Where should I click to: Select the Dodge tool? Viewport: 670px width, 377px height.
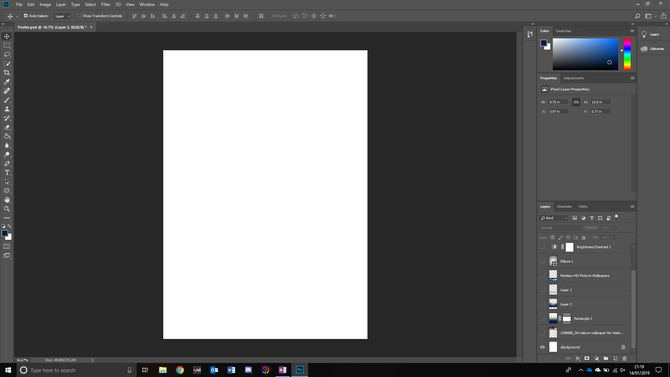(7, 154)
